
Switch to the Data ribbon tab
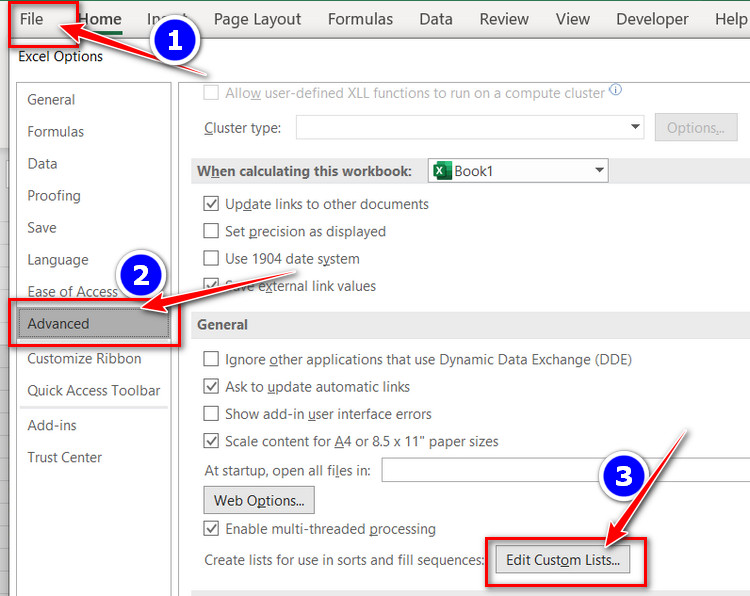(436, 19)
